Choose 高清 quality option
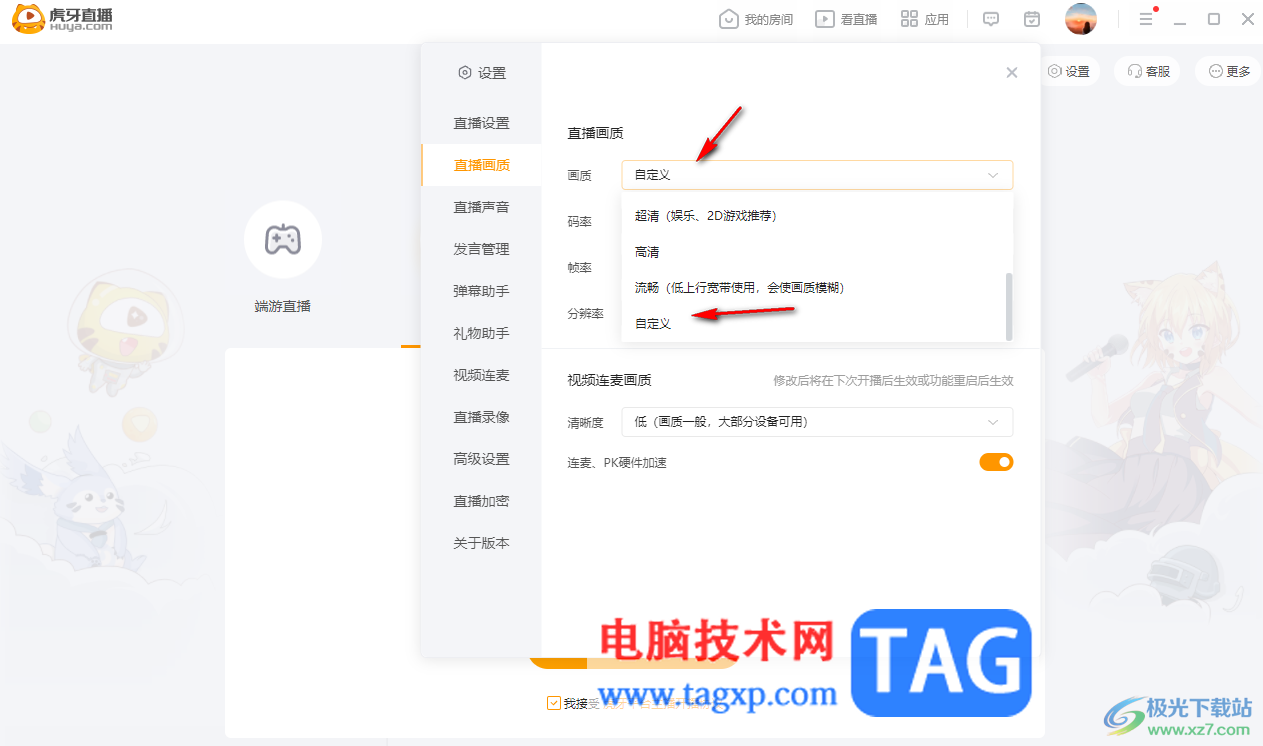The height and width of the screenshot is (746, 1263). click(812, 252)
